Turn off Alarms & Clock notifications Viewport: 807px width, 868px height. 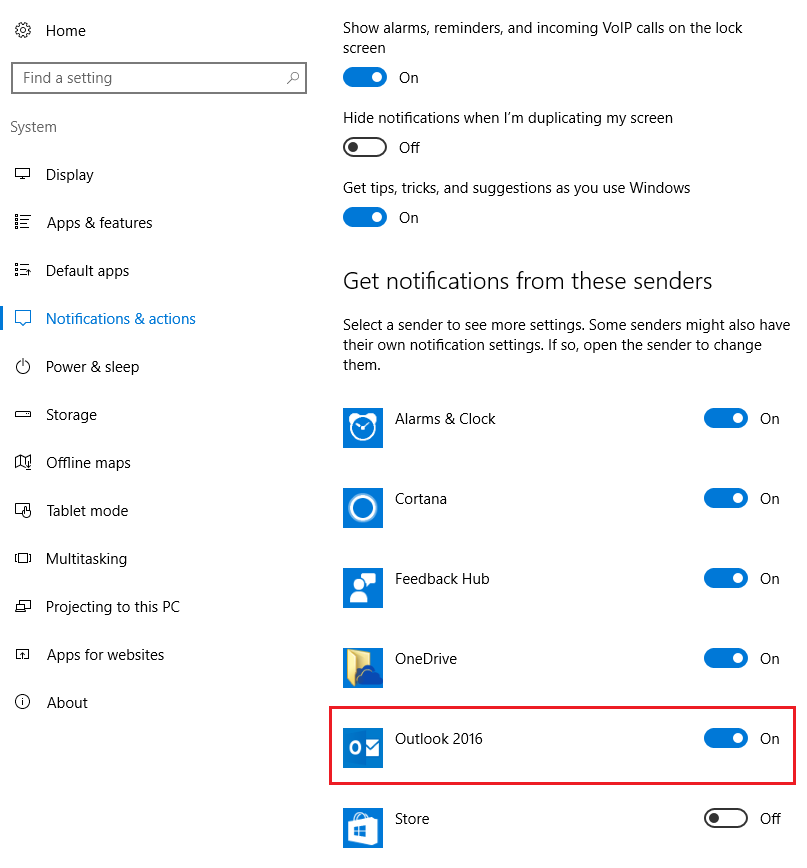pyautogui.click(x=726, y=418)
